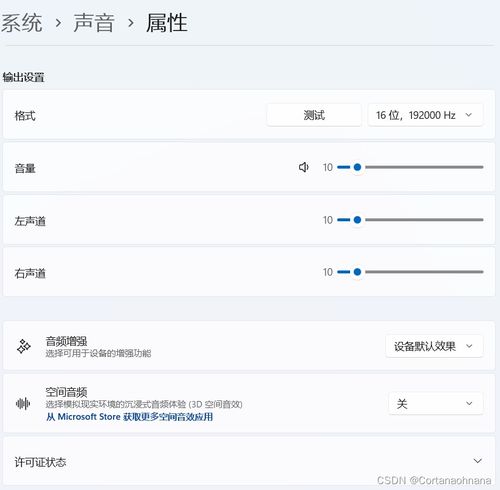Image resolution: width=500 pixels, height=490 pixels.
Task: Open the spatial audio 关 dropdown
Action: [x=436, y=404]
